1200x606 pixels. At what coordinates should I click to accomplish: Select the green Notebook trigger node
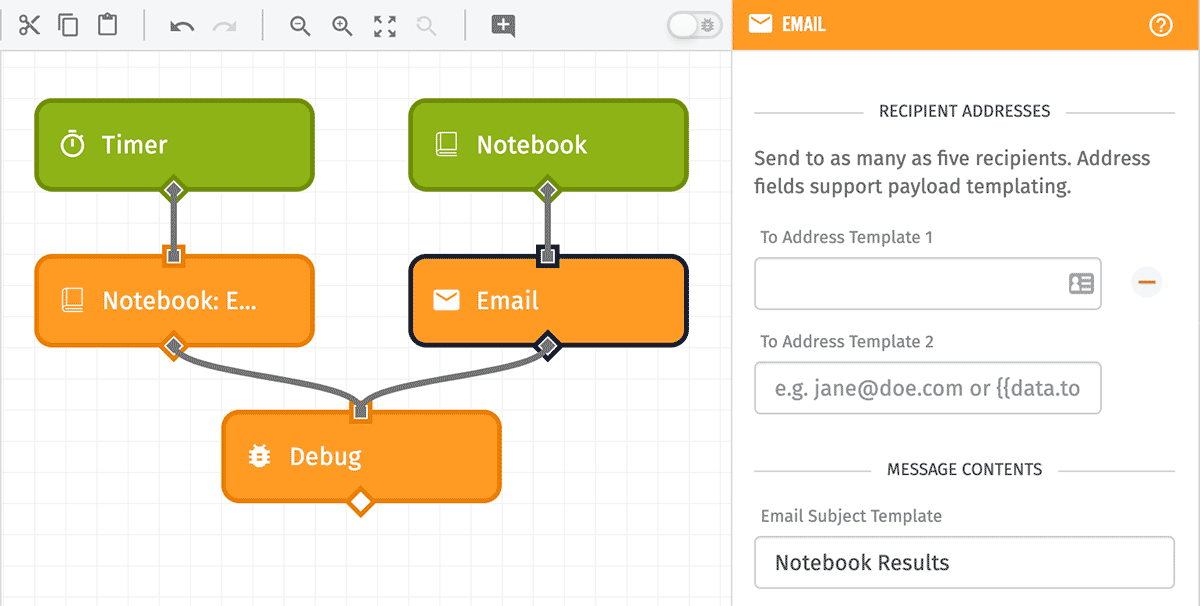[548, 145]
